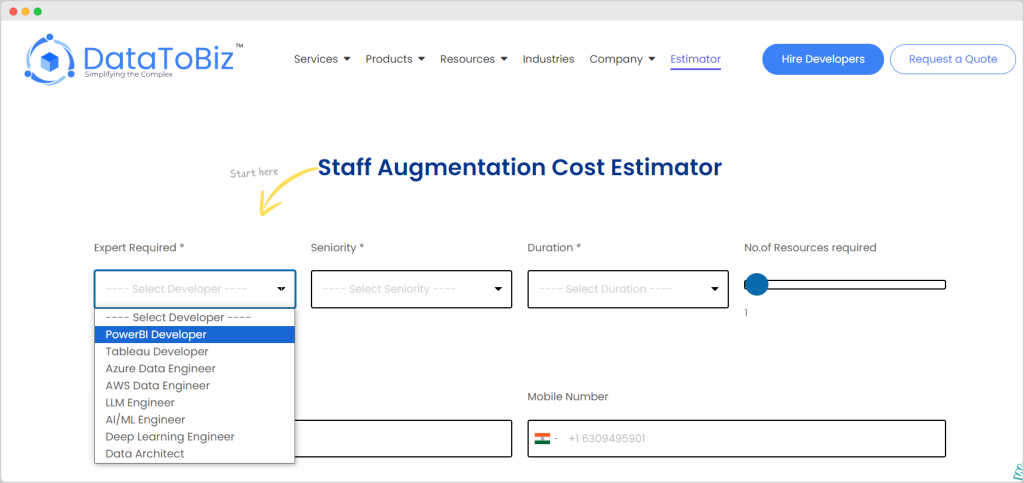Image resolution: width=1024 pixels, height=483 pixels.
Task: Select Data Architect from dropdown list
Action: click(145, 454)
